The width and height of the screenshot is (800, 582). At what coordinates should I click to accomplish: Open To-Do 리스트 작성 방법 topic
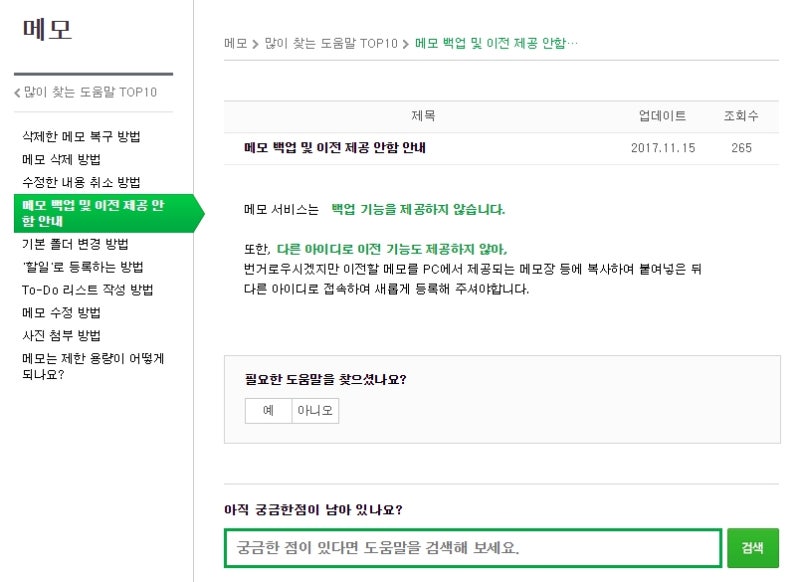pos(87,290)
